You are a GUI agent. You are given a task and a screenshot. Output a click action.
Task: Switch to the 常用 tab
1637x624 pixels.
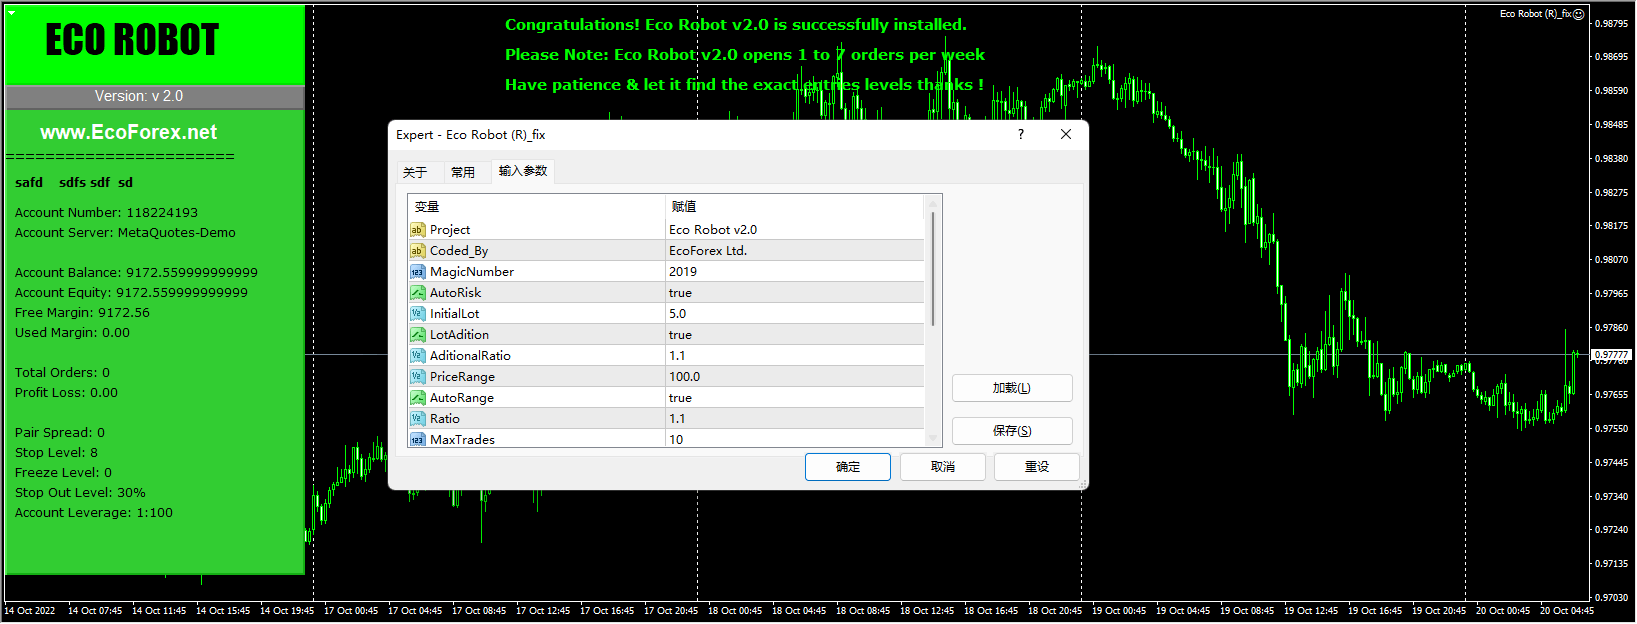(463, 172)
